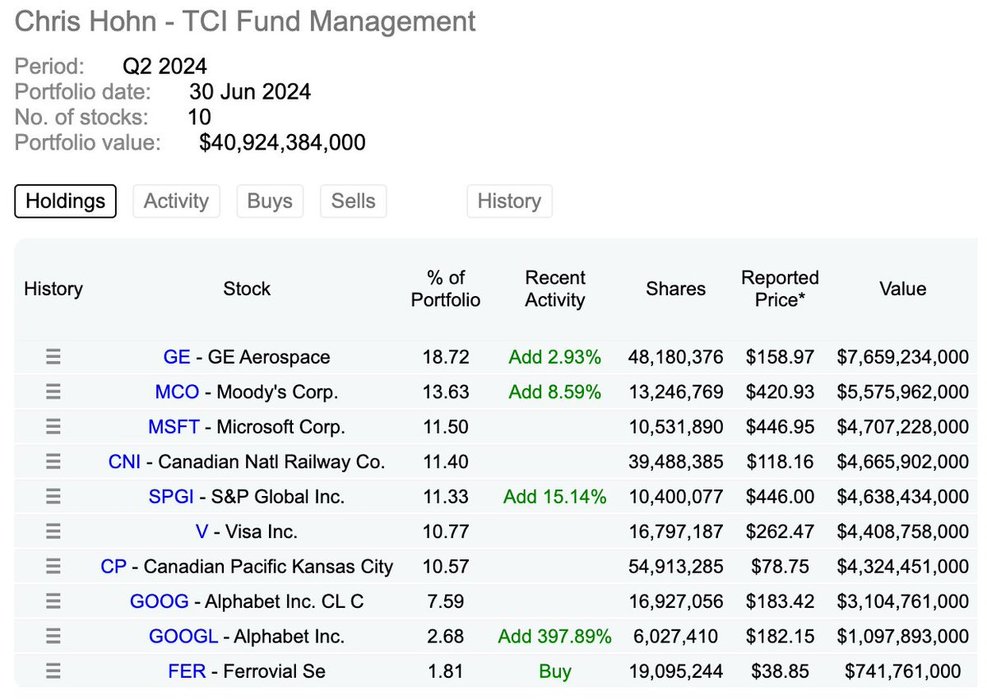Viewport: 987px width, 700px height.
Task: Open history icon for GE Aerospace row
Action: 53,357
